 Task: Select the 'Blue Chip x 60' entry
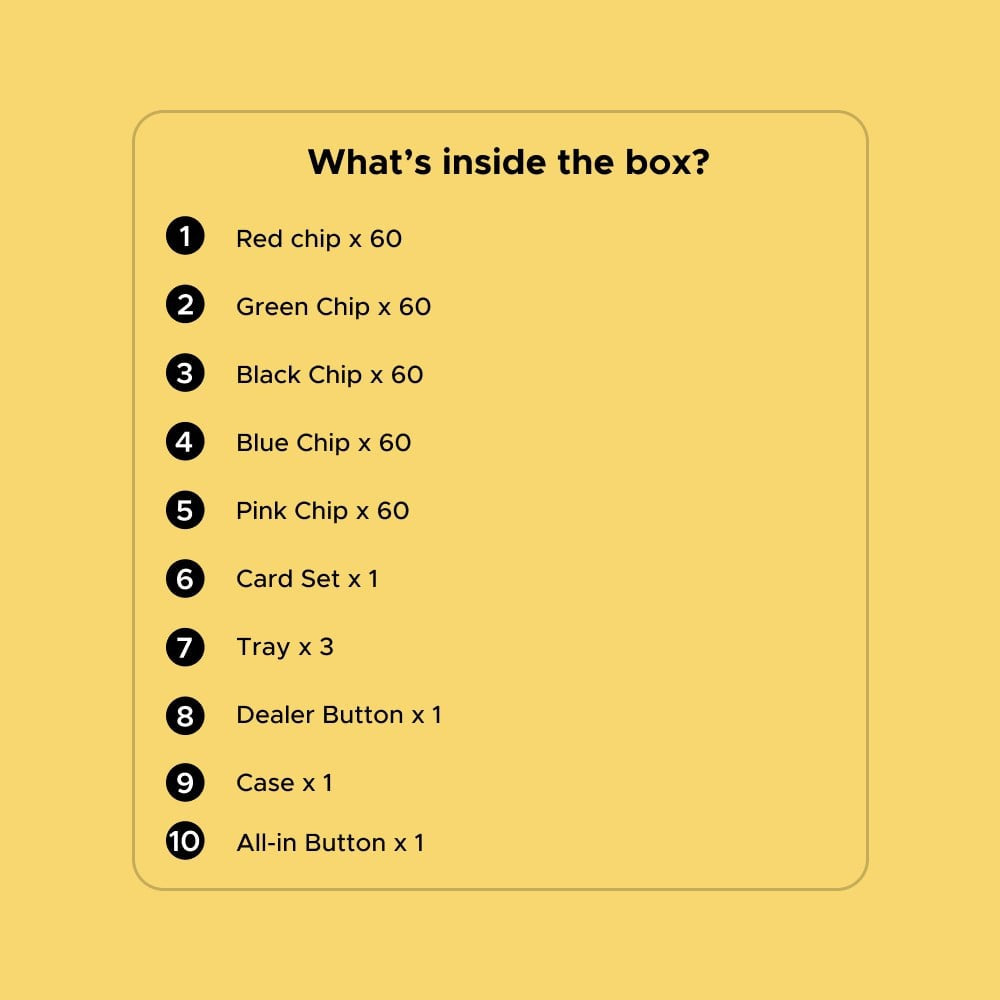[324, 443]
